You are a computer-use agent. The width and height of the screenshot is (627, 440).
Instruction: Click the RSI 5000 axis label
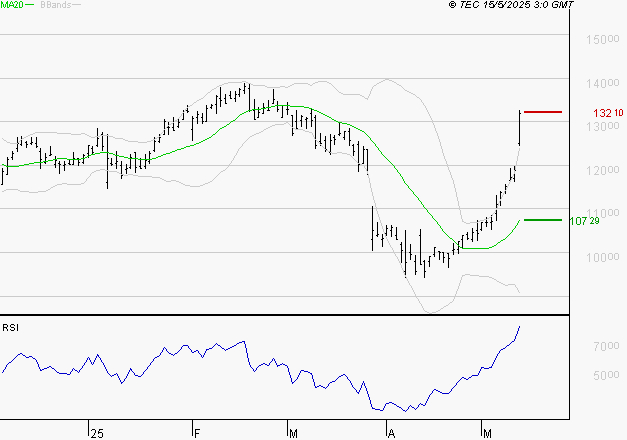click(606, 375)
